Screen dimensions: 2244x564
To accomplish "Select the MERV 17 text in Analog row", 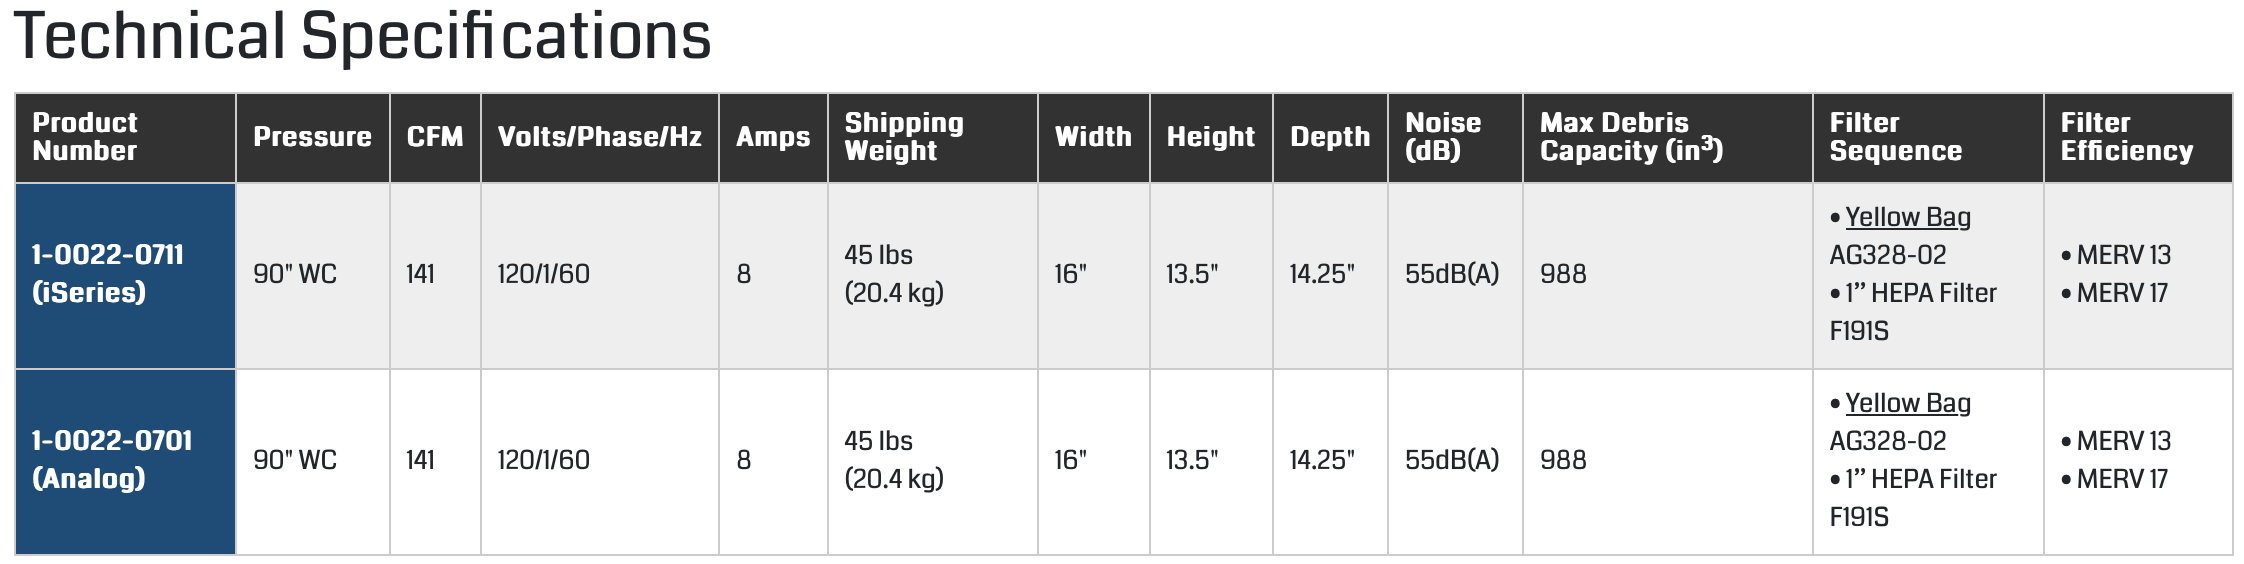I will [x=2122, y=479].
